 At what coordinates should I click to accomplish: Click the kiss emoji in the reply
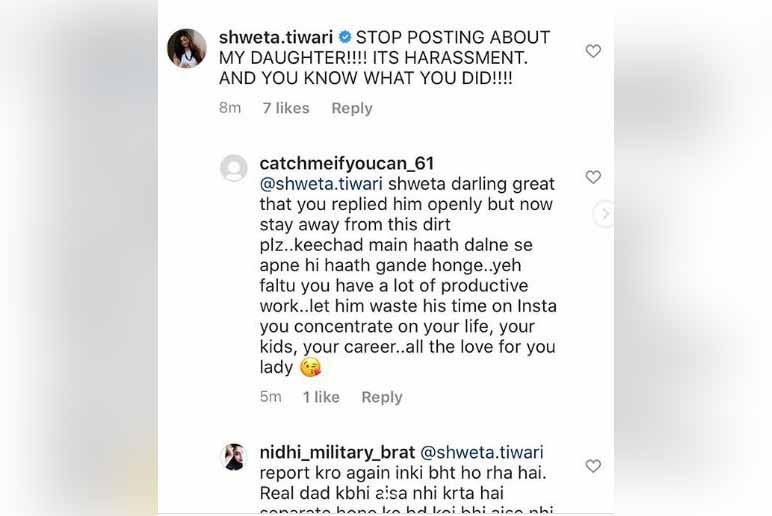(x=311, y=367)
